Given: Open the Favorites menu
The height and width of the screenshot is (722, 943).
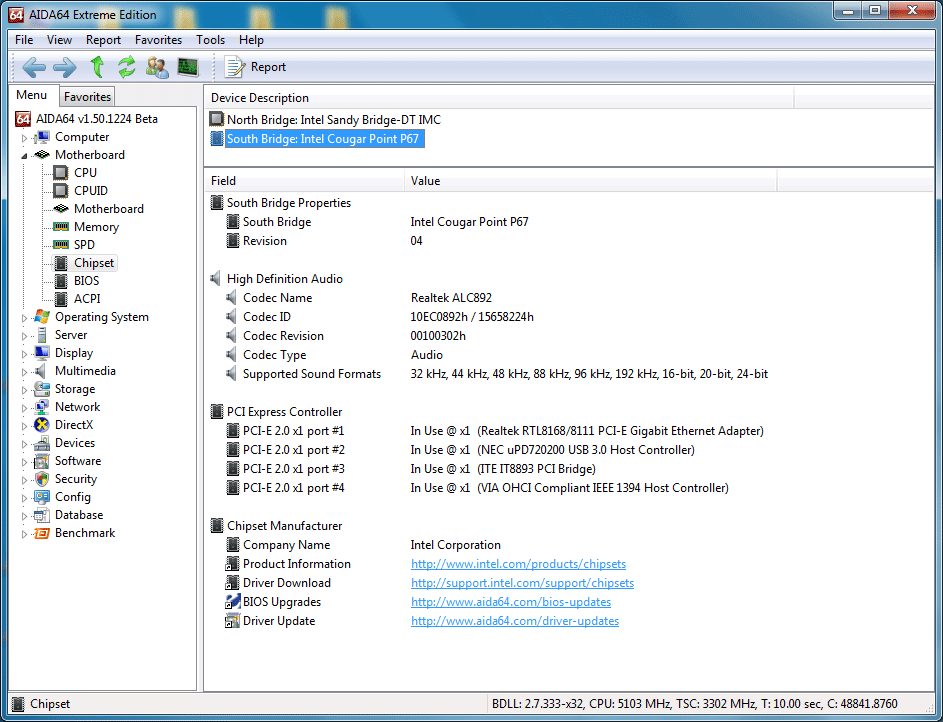Looking at the screenshot, I should click(x=158, y=40).
